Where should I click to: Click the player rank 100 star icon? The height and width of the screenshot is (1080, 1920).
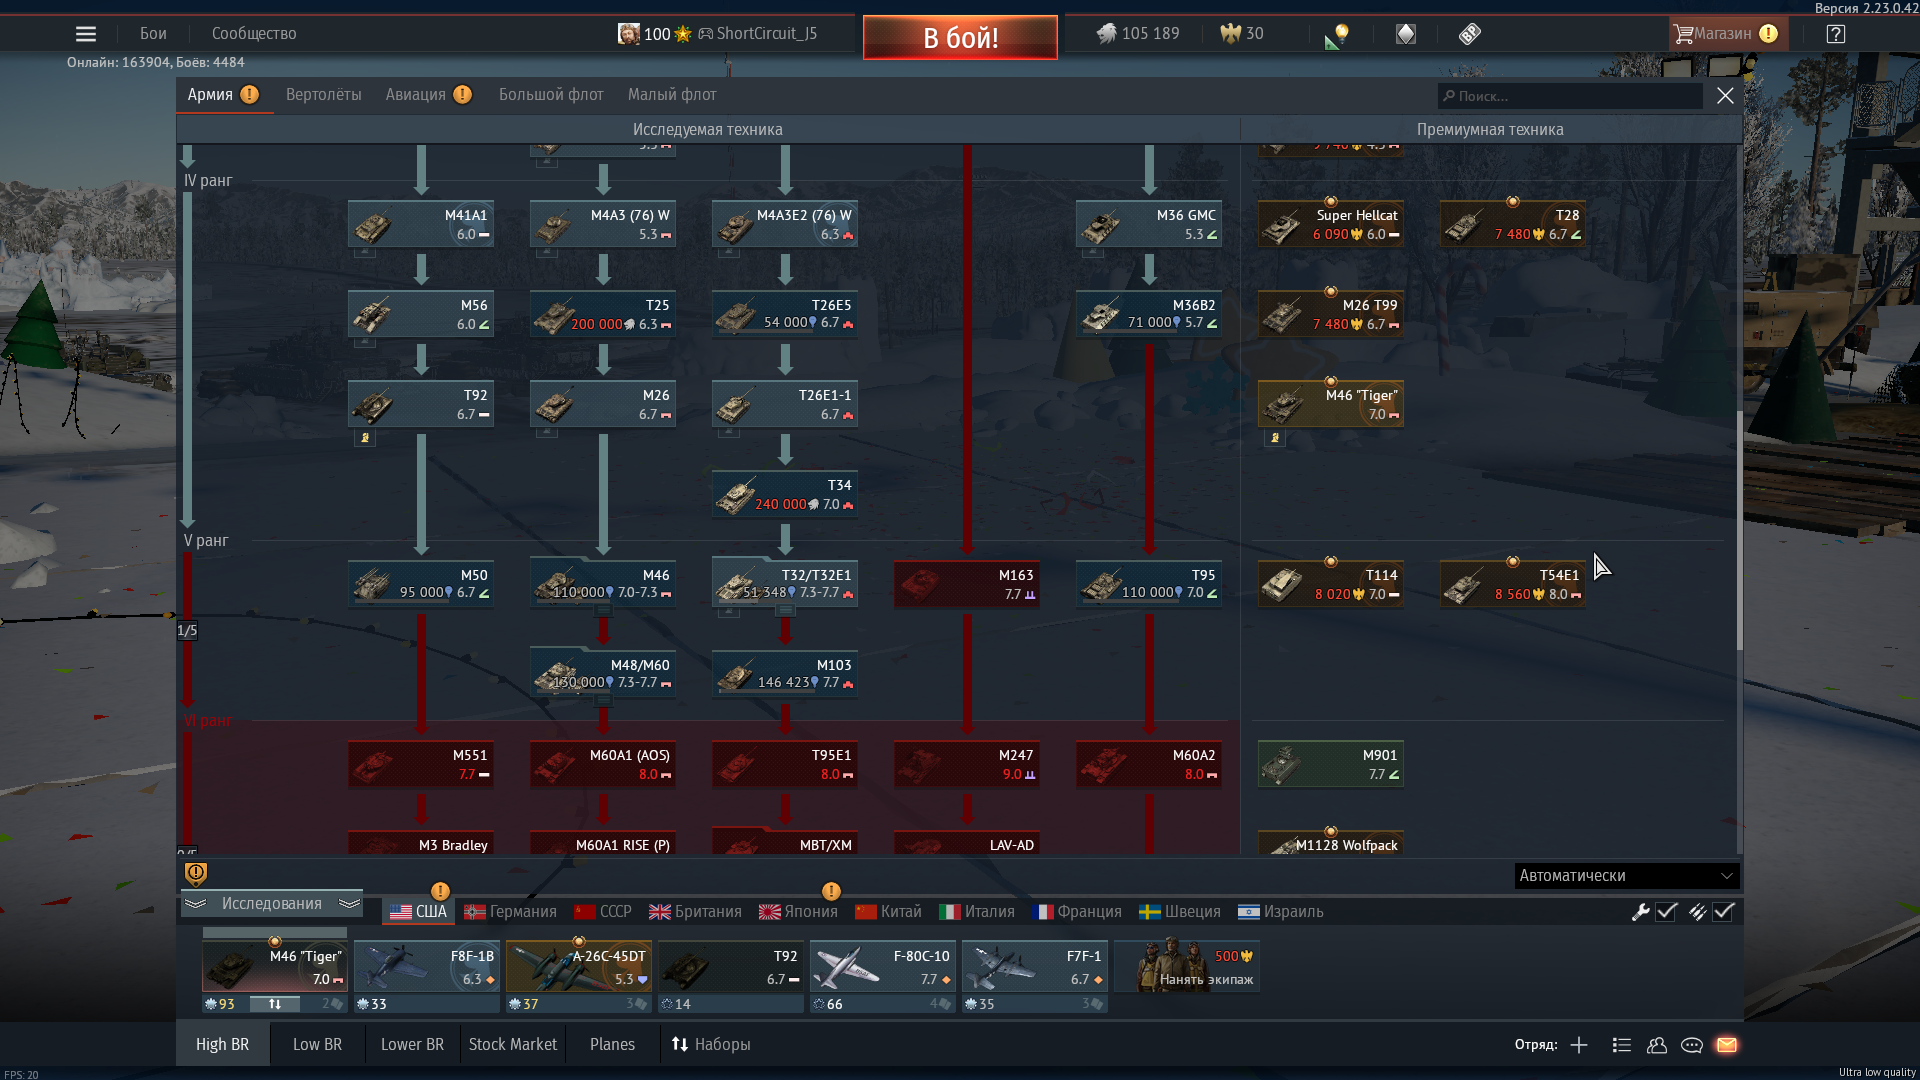(x=683, y=34)
